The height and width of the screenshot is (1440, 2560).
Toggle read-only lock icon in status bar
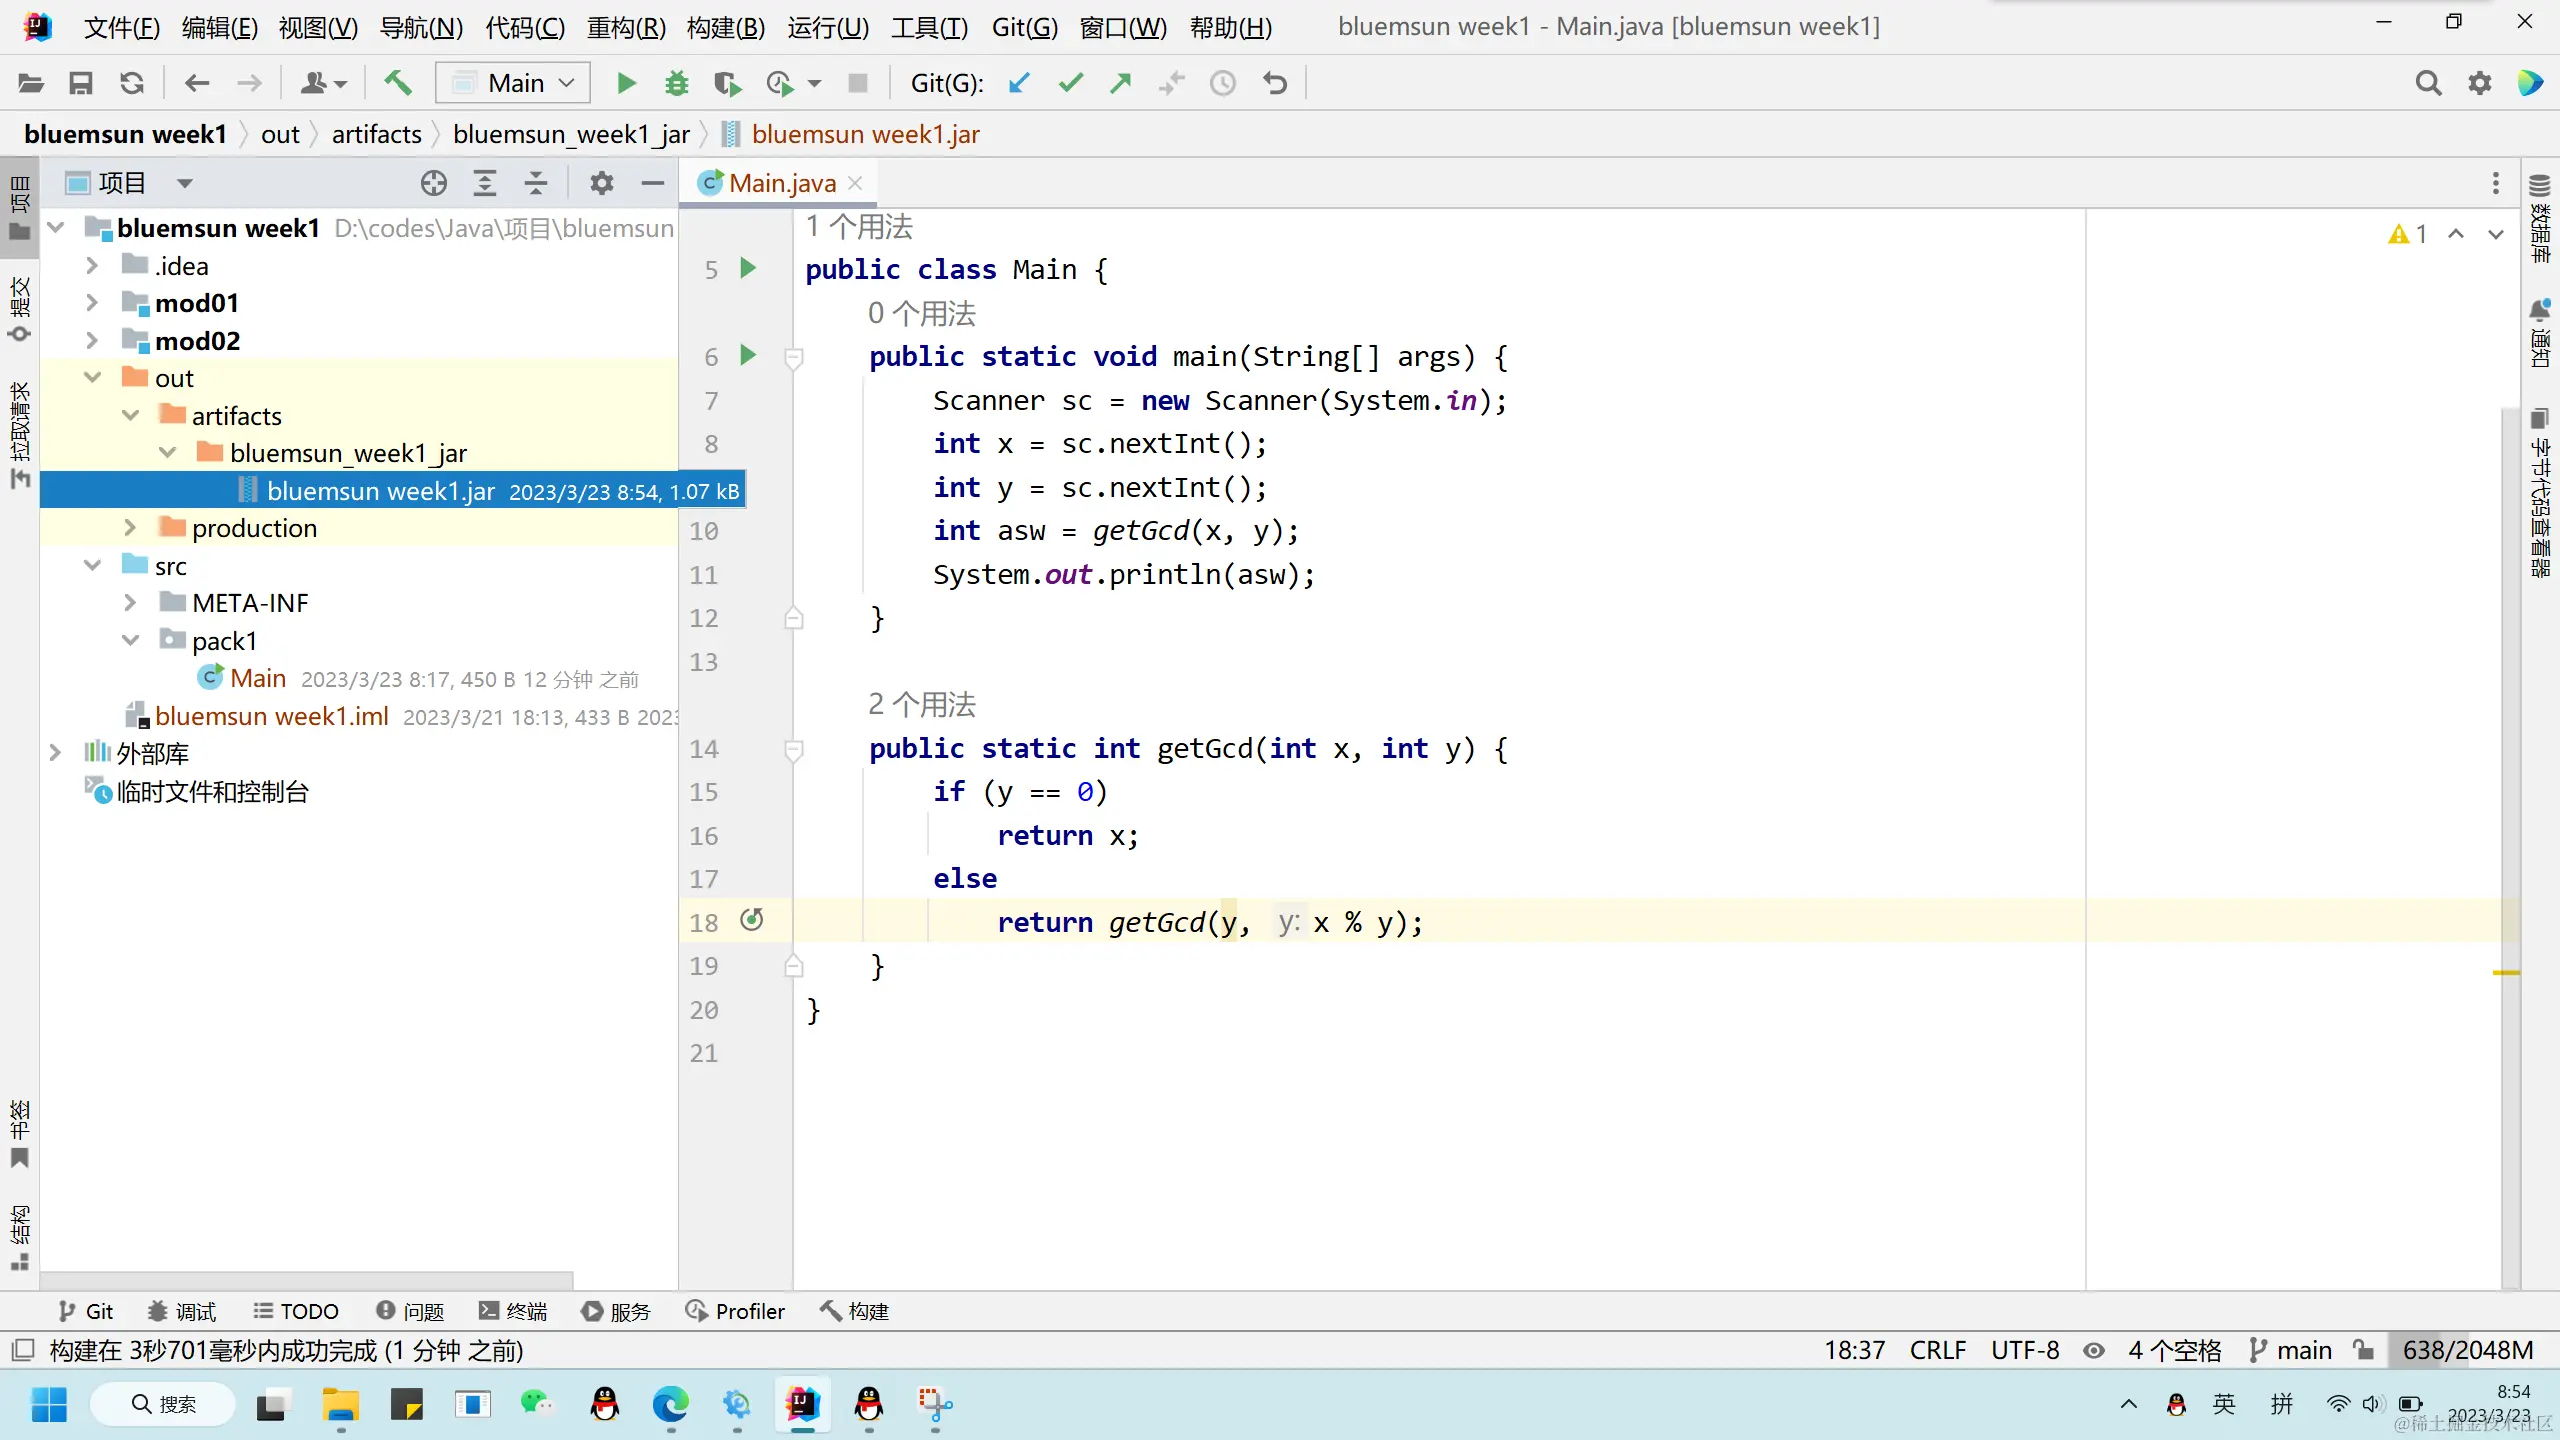coord(2364,1350)
